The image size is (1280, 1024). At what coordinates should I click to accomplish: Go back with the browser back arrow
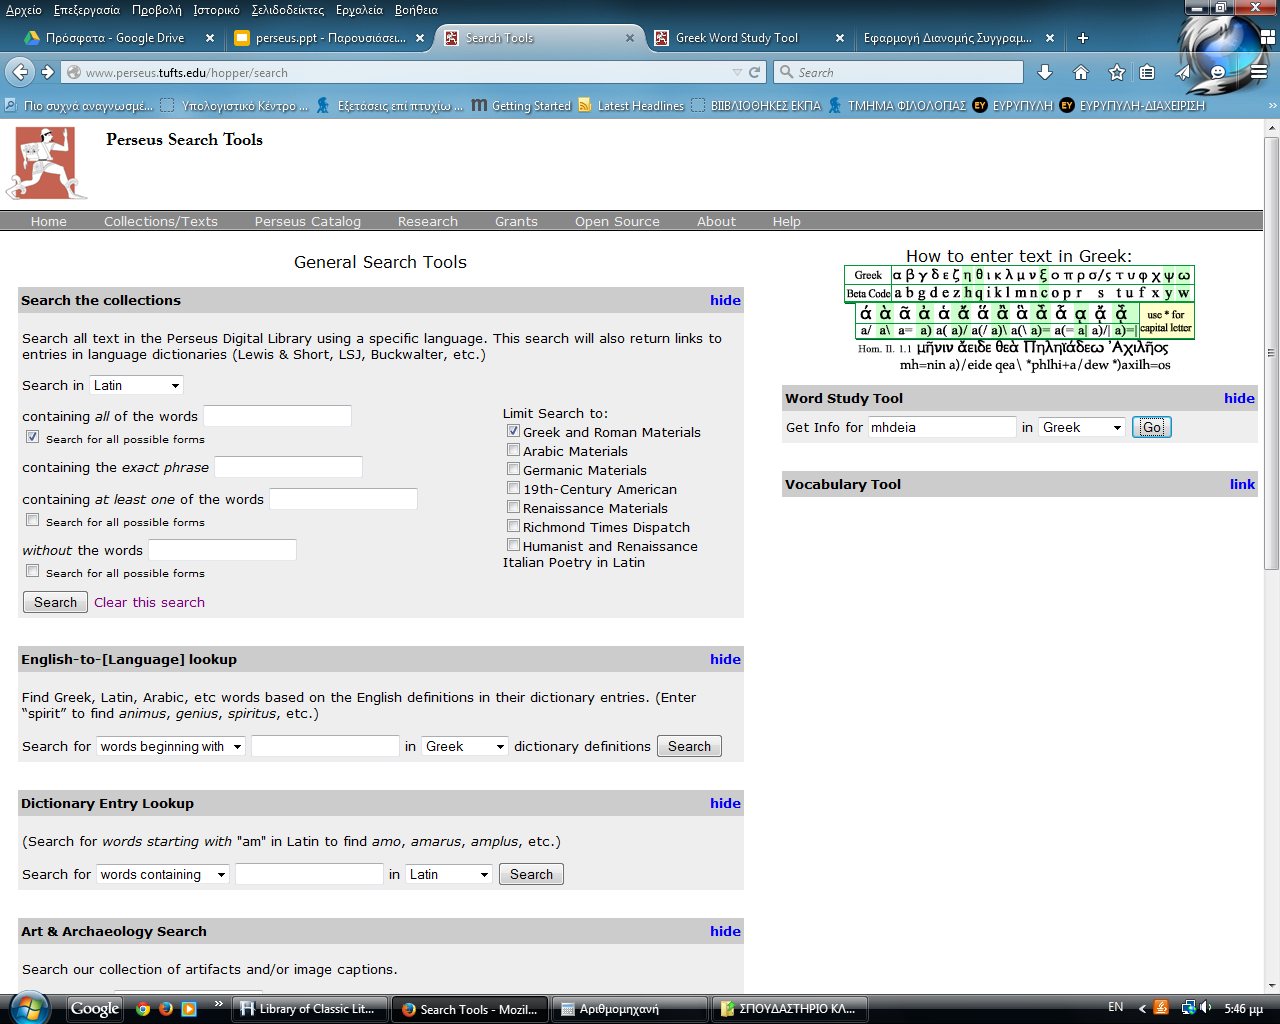[19, 72]
